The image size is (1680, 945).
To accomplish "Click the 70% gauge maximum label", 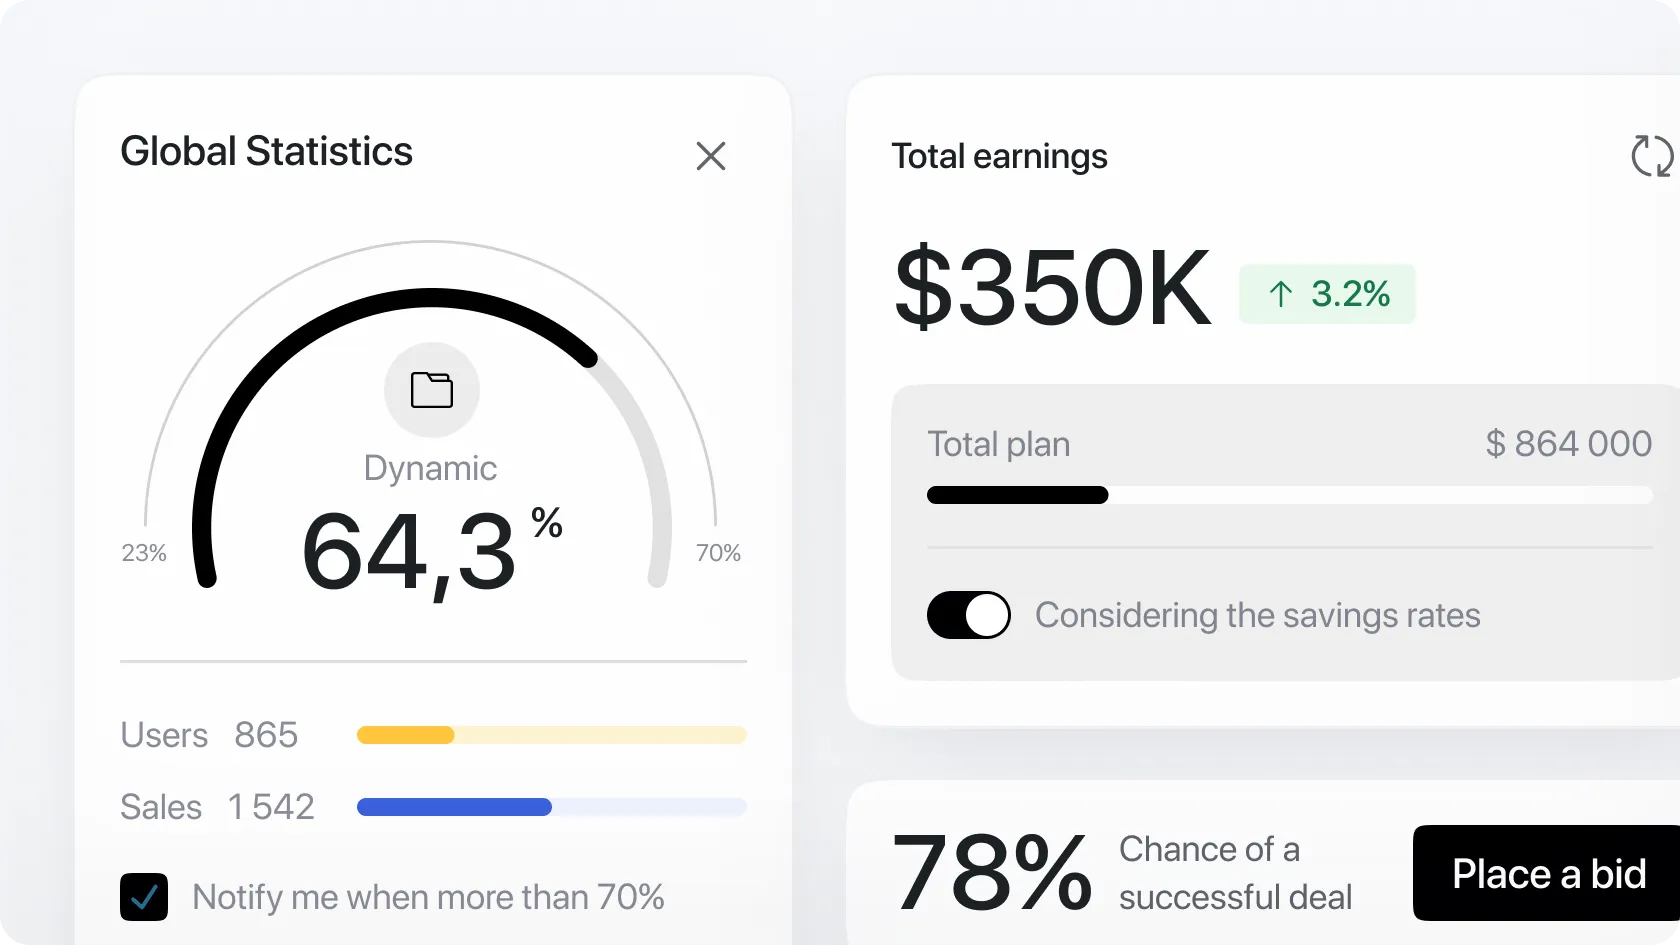I will [718, 553].
